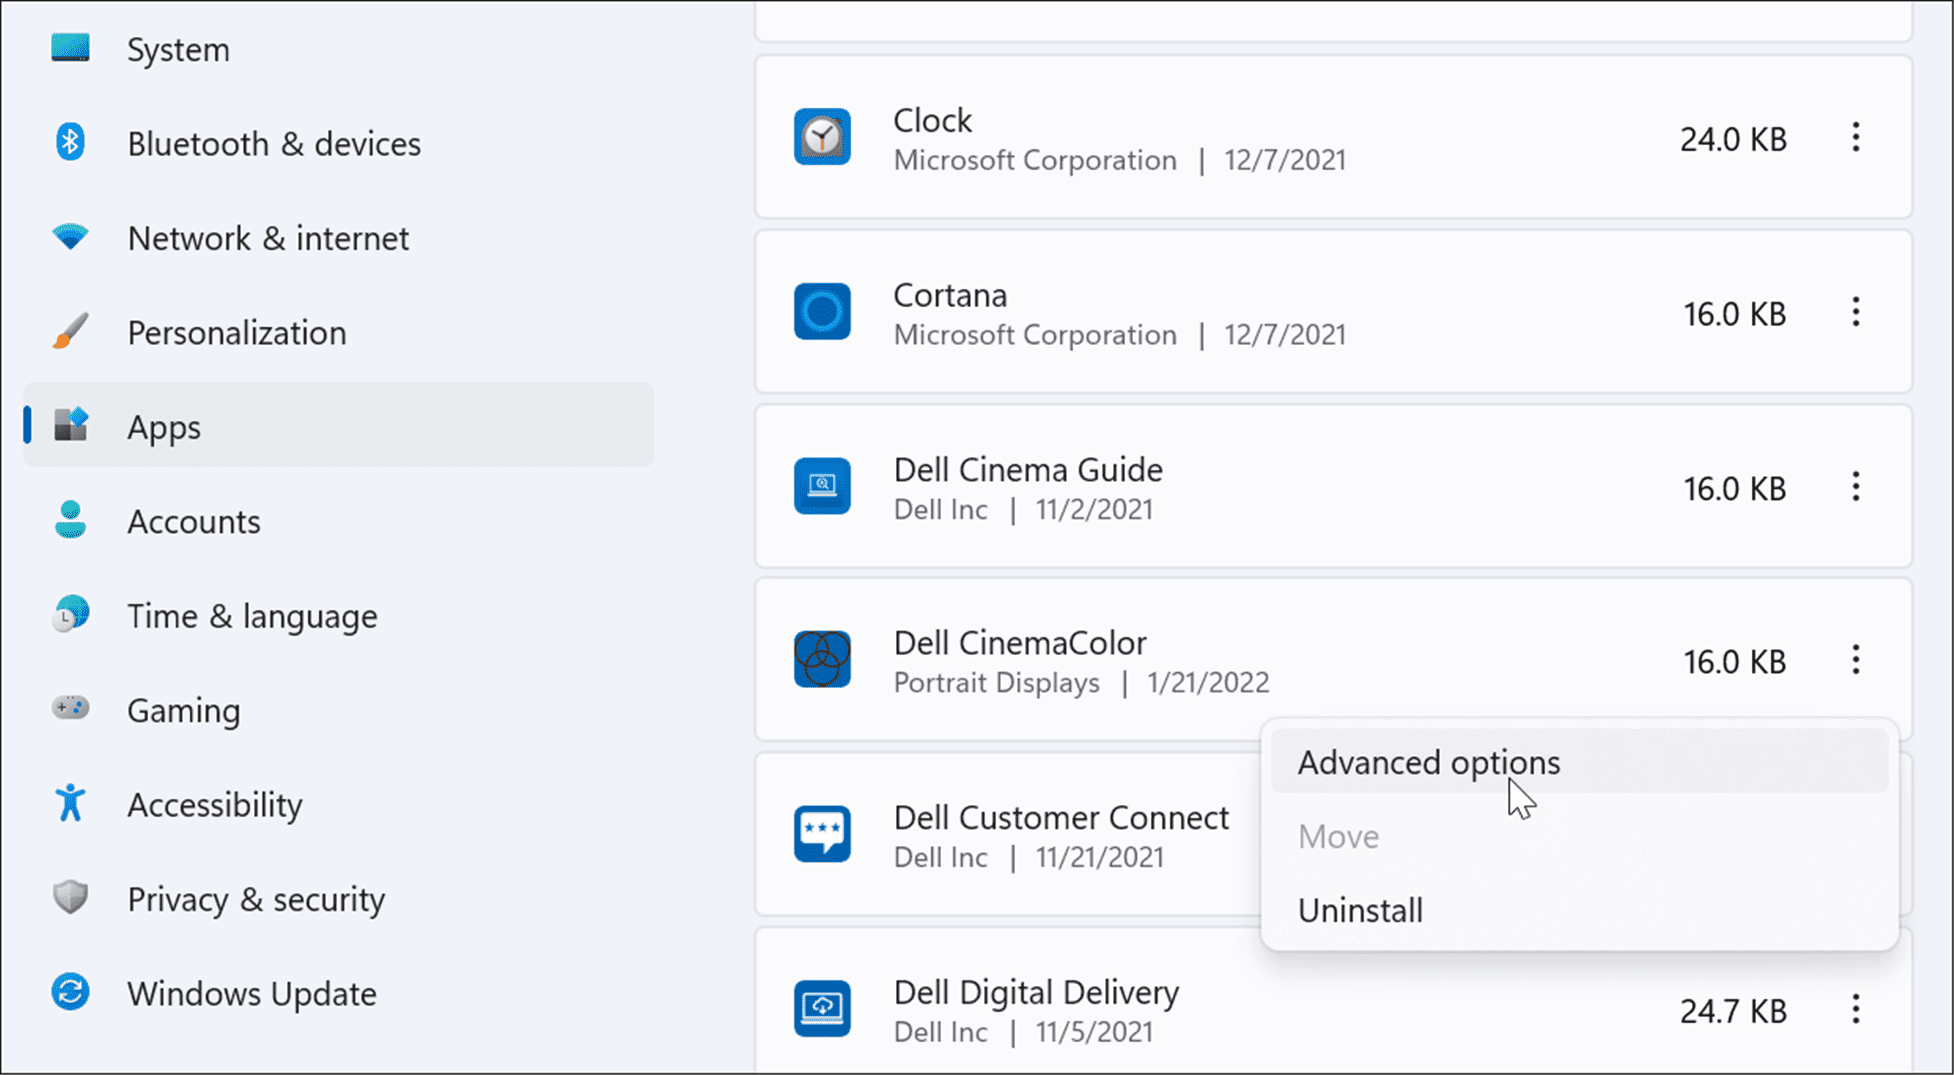Select the Personalization brush icon
The width and height of the screenshot is (1954, 1075).
(70, 330)
